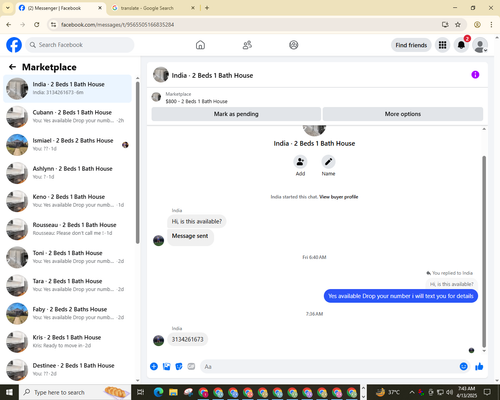Open Microsoft Edge from taskbar
The width and height of the screenshot is (500, 400).
click(x=158, y=392)
